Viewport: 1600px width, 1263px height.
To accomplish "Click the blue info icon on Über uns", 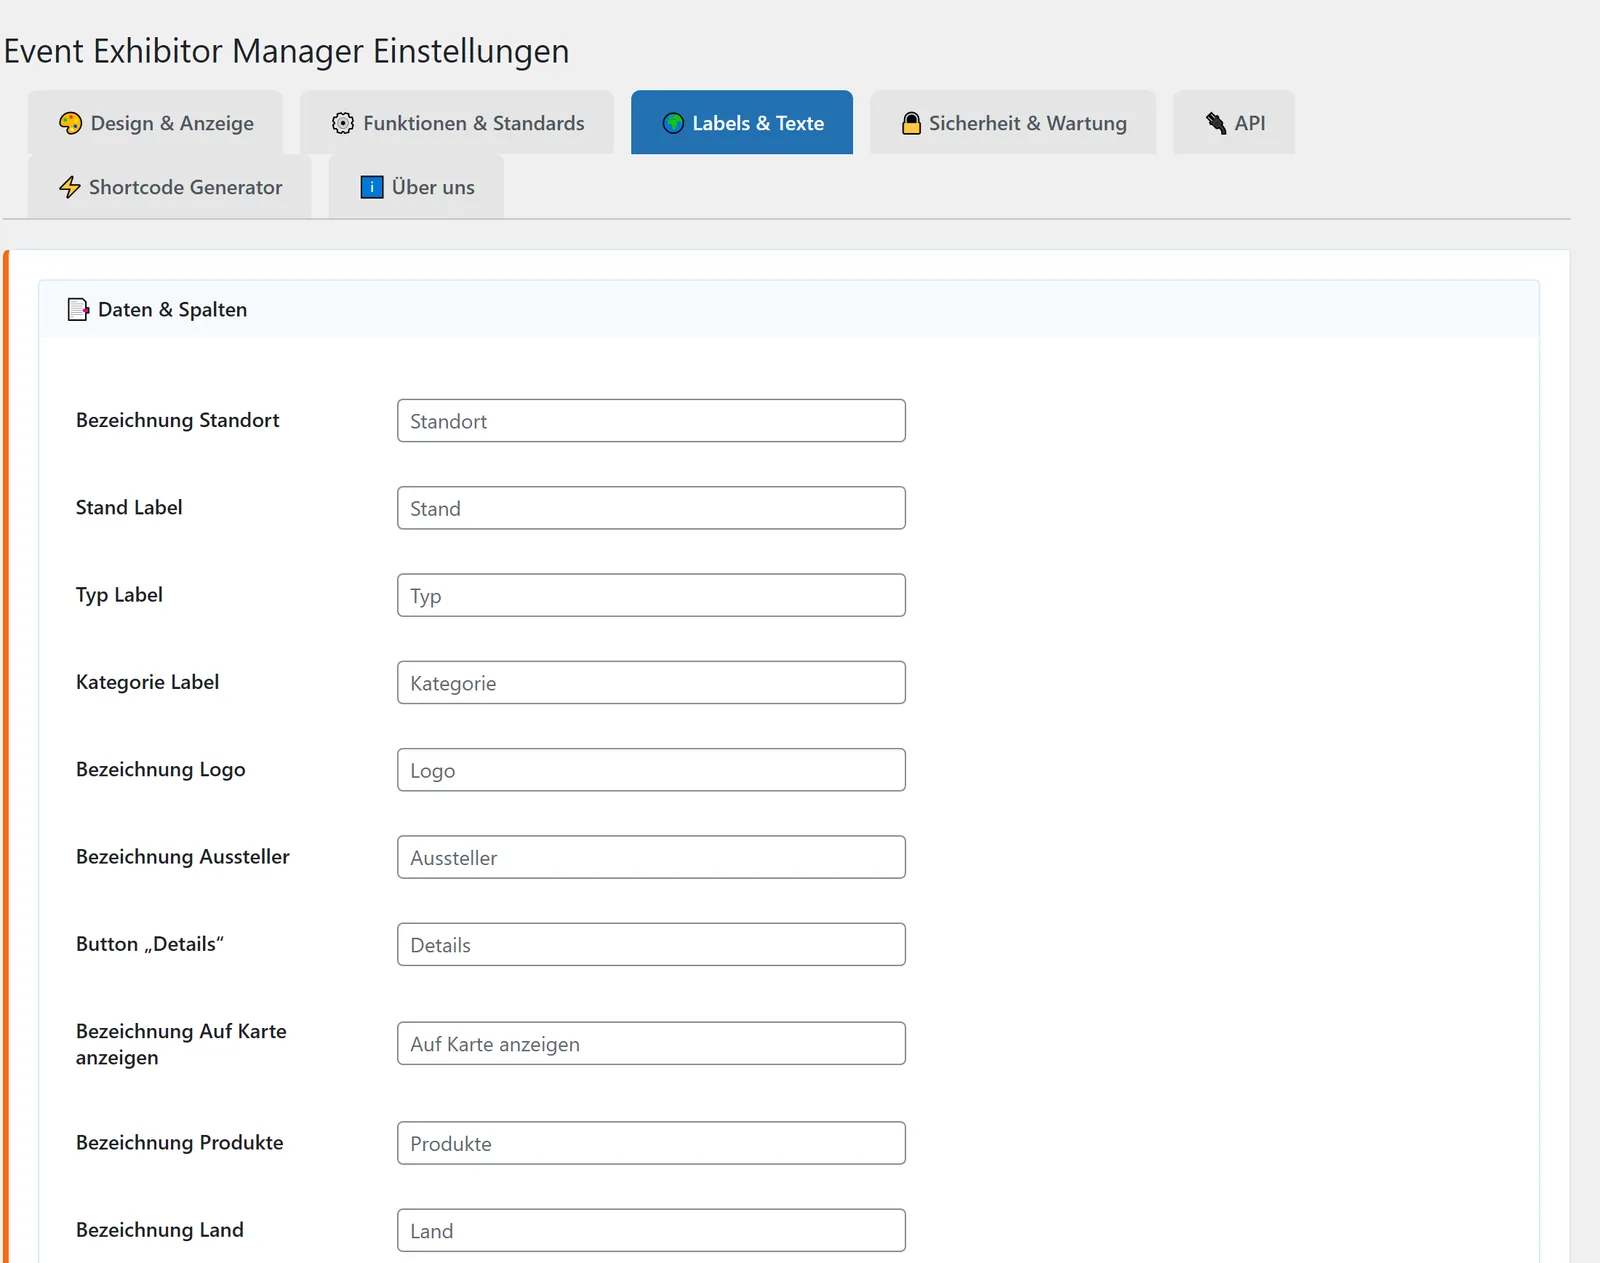I will point(372,187).
